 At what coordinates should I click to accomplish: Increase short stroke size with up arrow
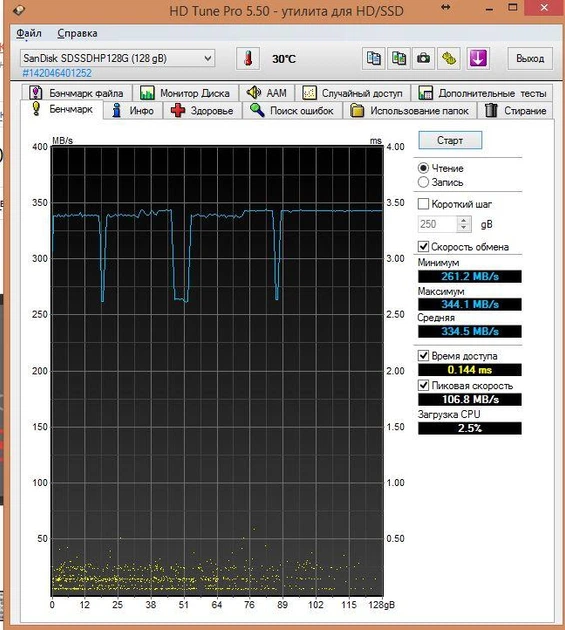click(x=464, y=220)
